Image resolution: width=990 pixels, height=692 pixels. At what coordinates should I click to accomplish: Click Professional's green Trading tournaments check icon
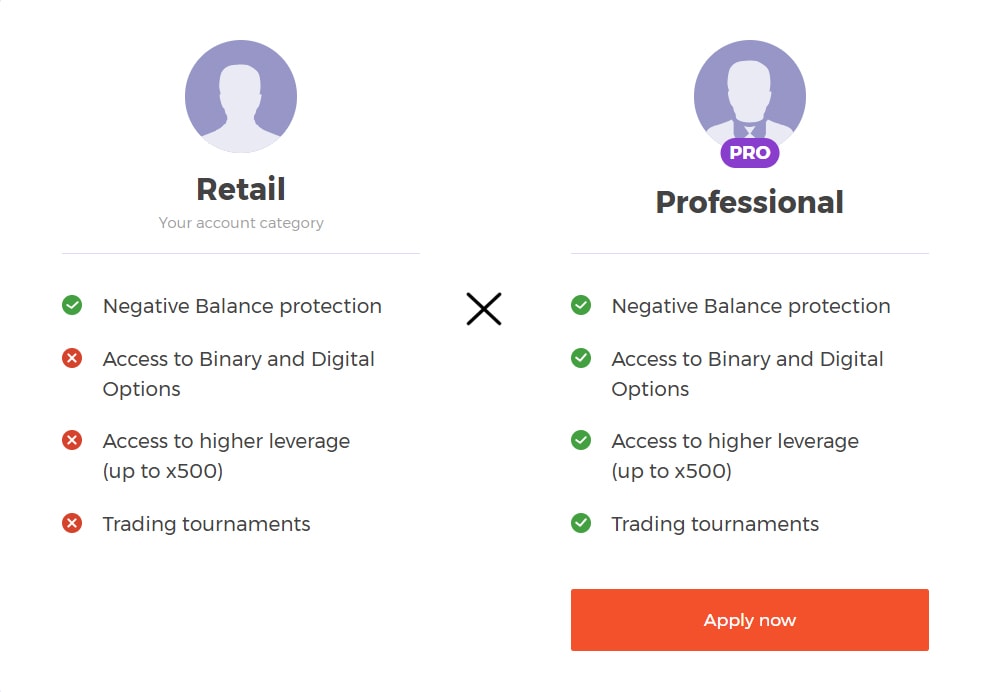click(x=581, y=523)
